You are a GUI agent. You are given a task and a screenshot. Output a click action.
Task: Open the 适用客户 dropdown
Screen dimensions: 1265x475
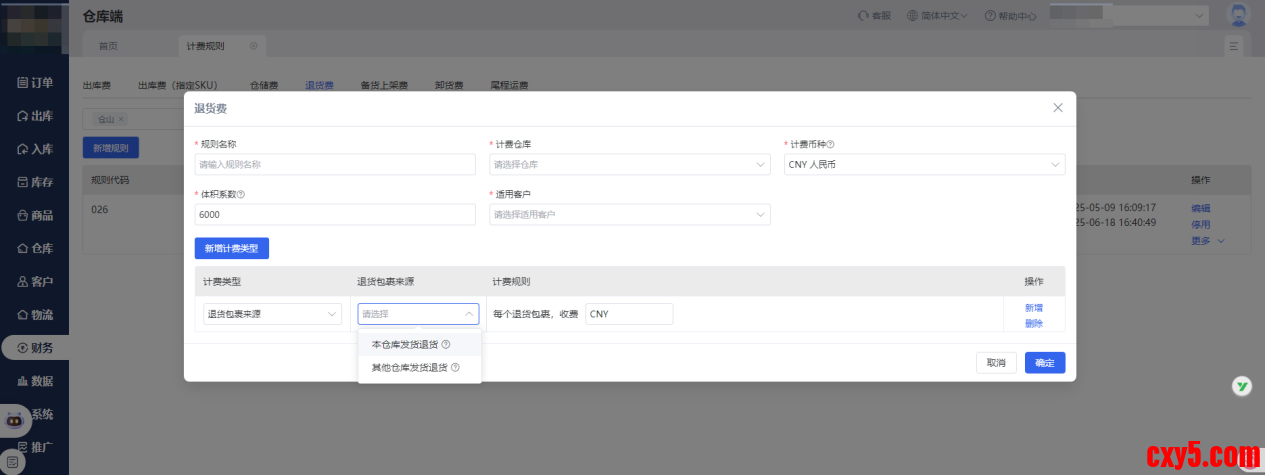[629, 215]
